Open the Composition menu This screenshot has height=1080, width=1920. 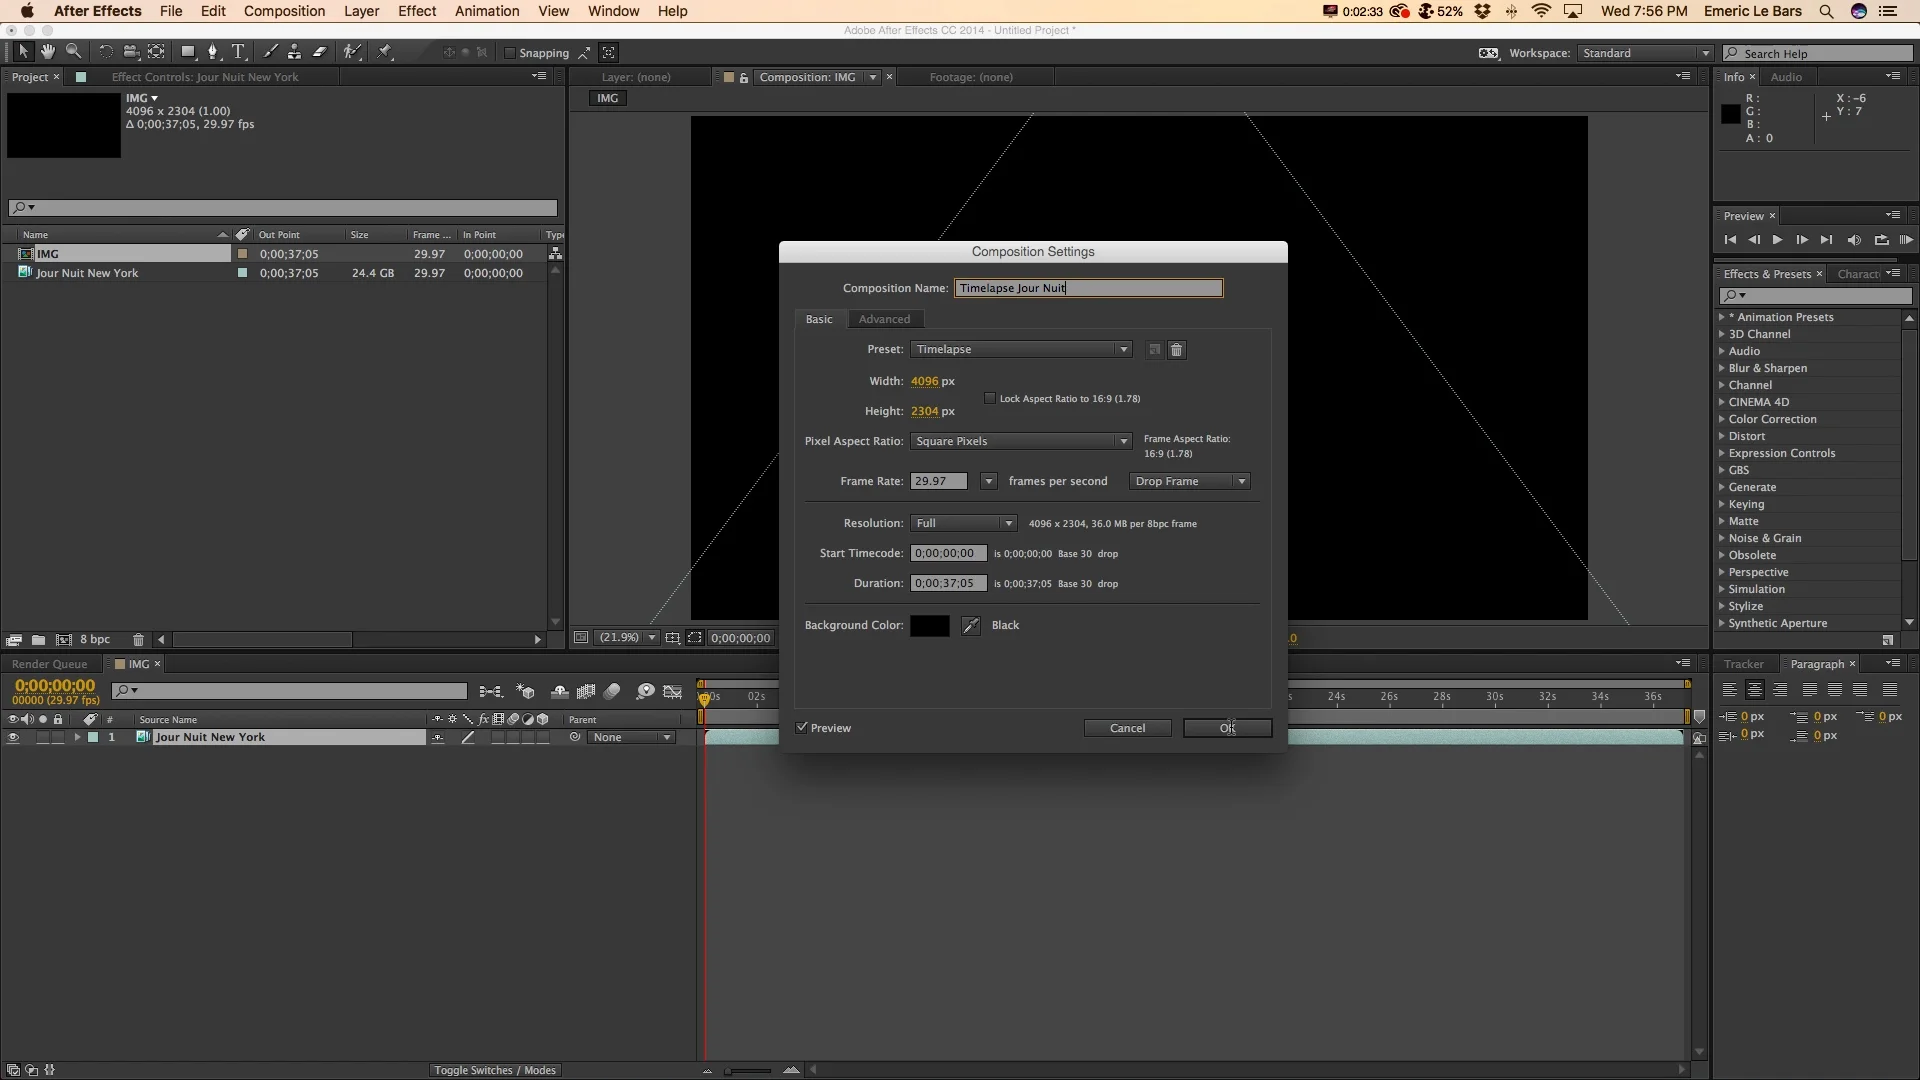point(284,11)
